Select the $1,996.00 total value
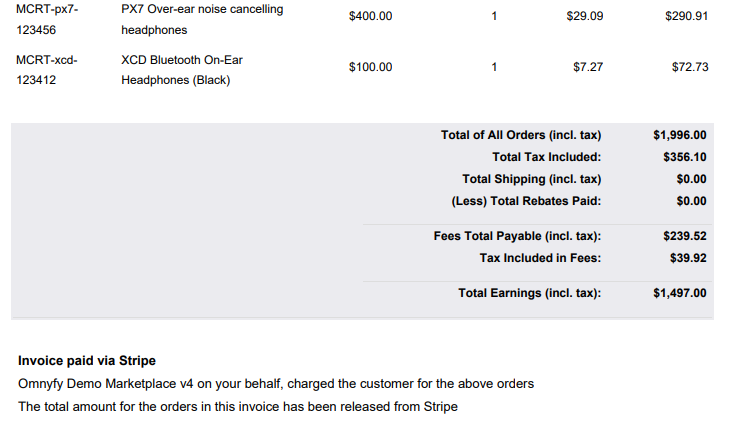731x429 pixels. coord(679,135)
